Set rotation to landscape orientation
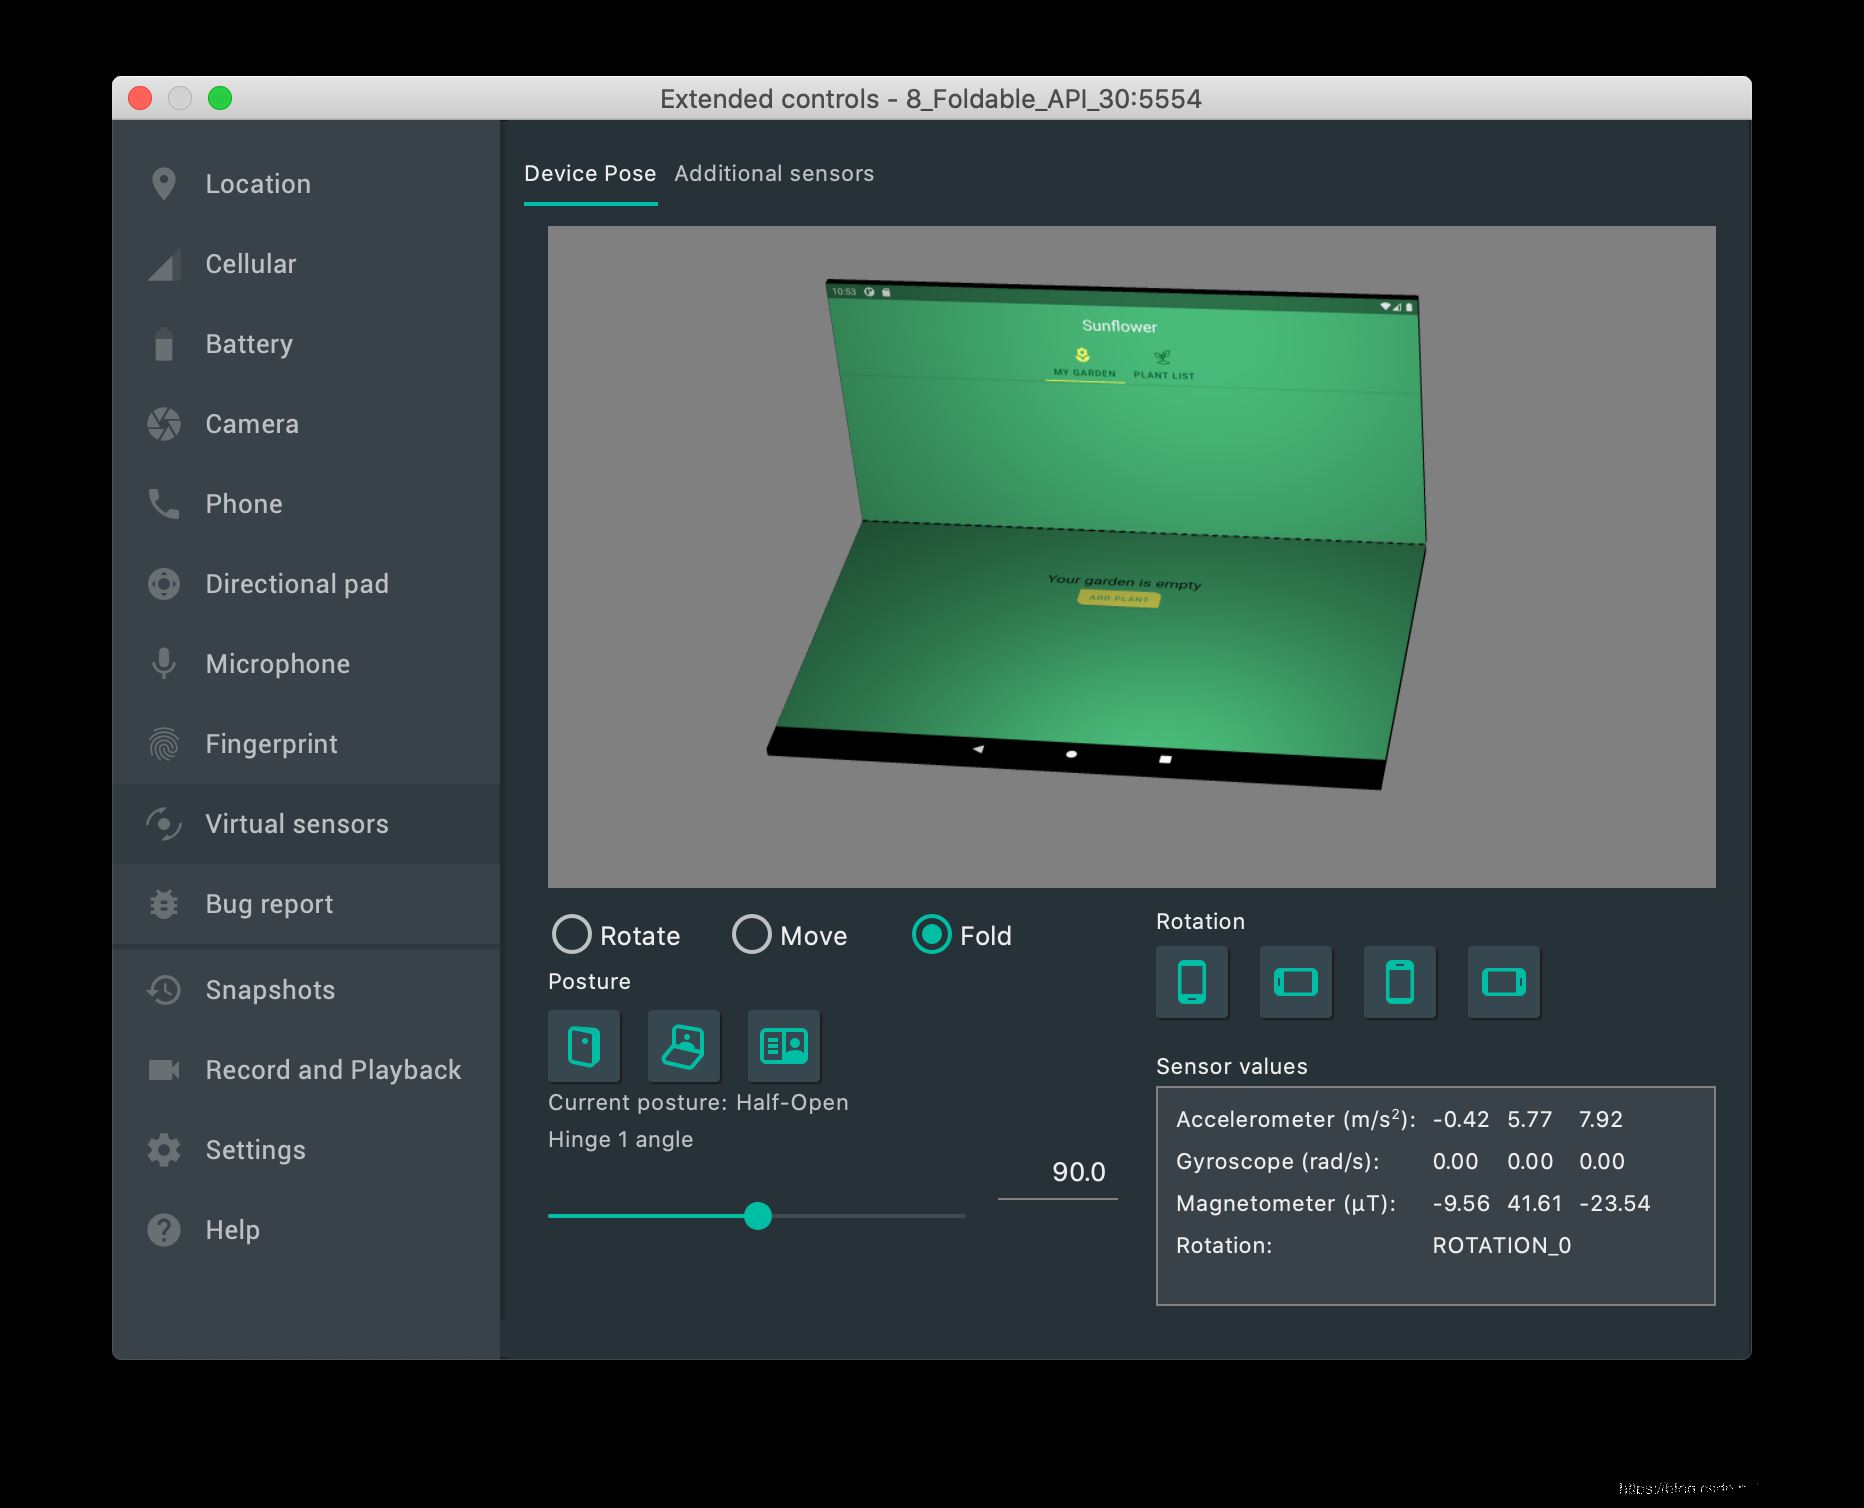 [1295, 982]
